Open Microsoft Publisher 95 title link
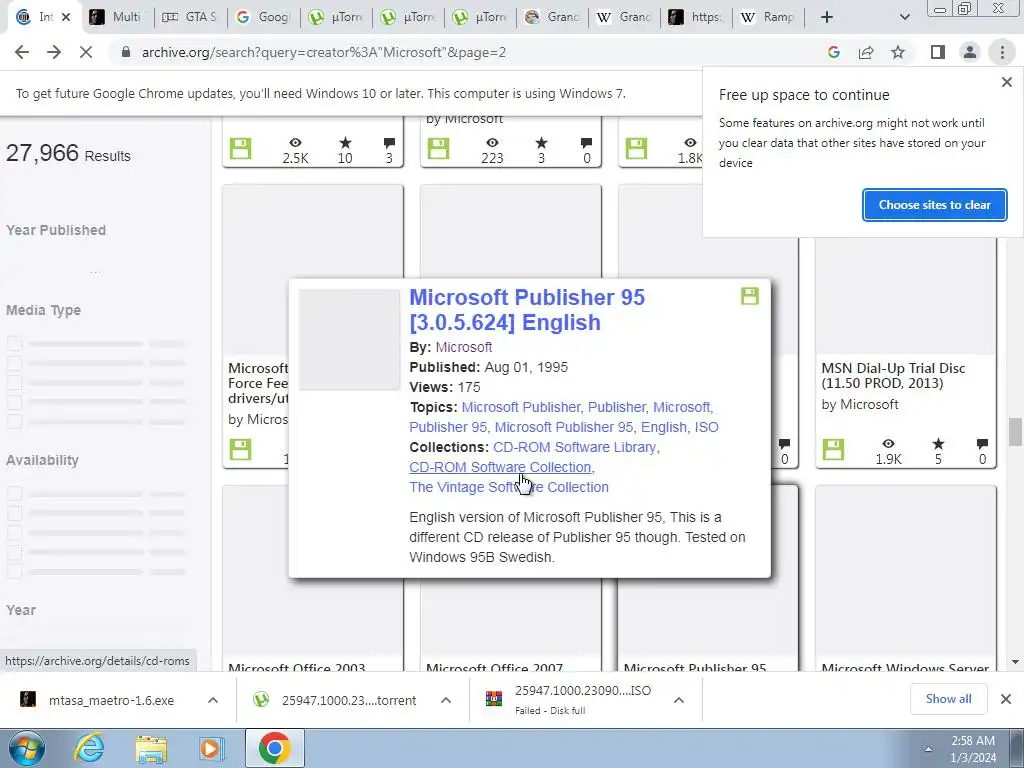1024x768 pixels. (526, 310)
